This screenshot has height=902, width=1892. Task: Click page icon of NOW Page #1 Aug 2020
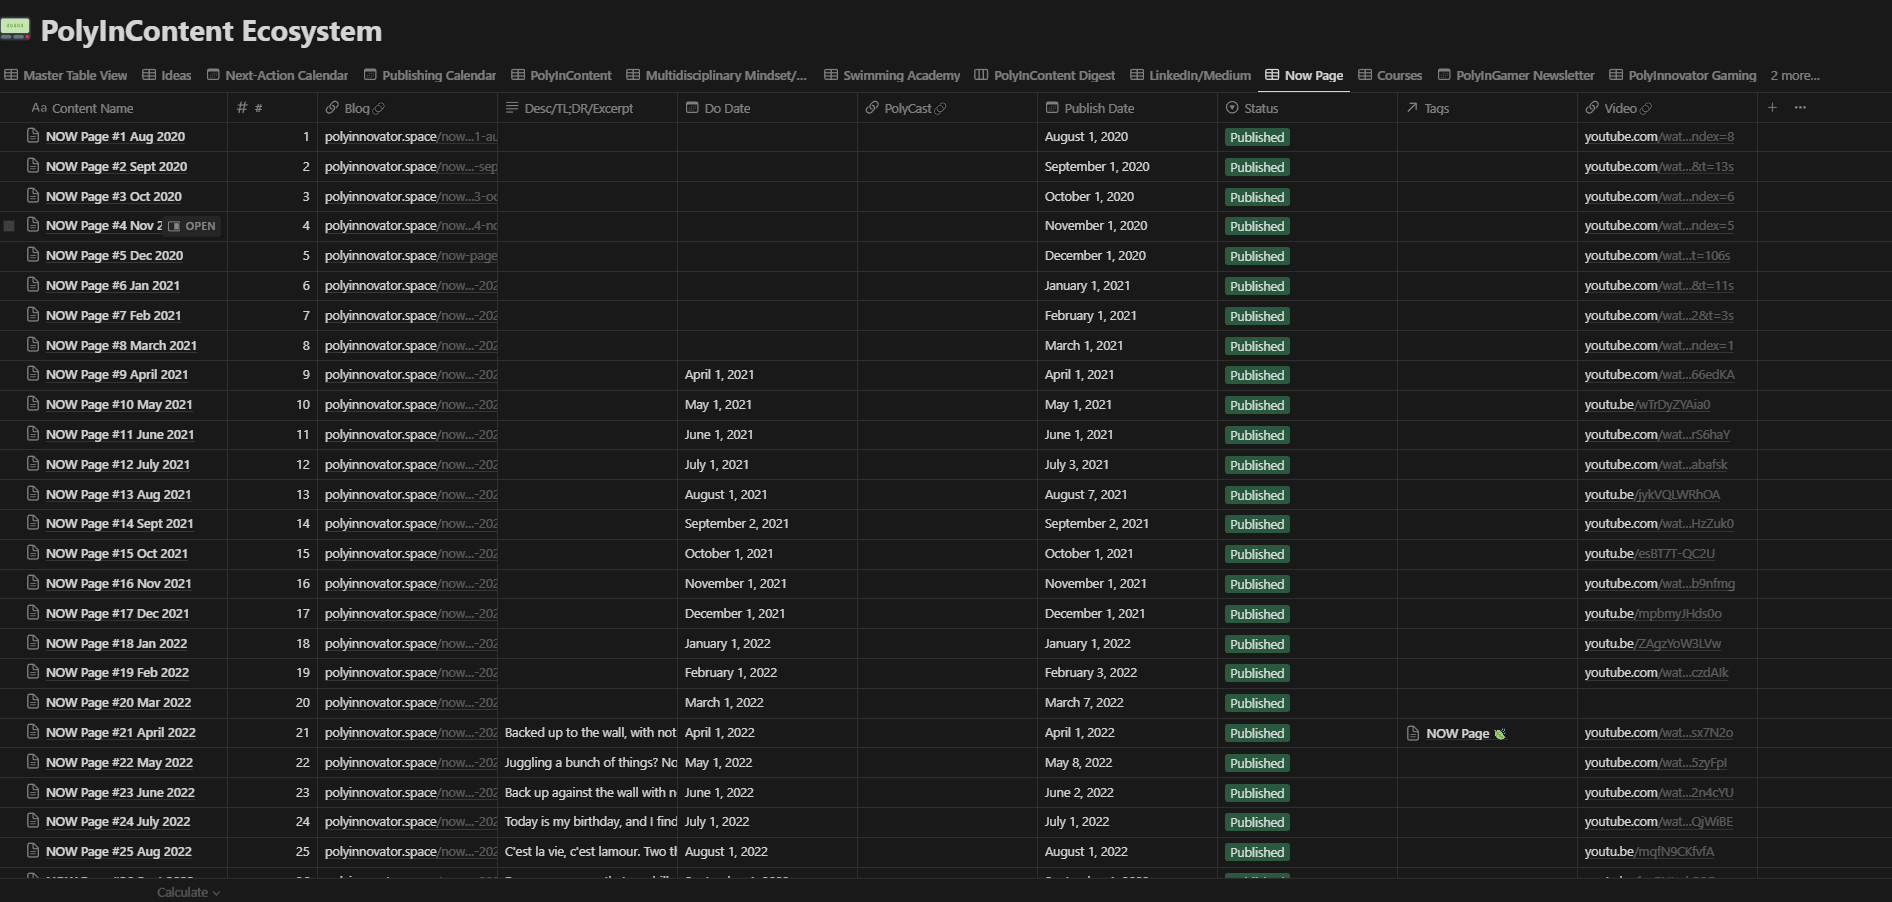point(33,136)
